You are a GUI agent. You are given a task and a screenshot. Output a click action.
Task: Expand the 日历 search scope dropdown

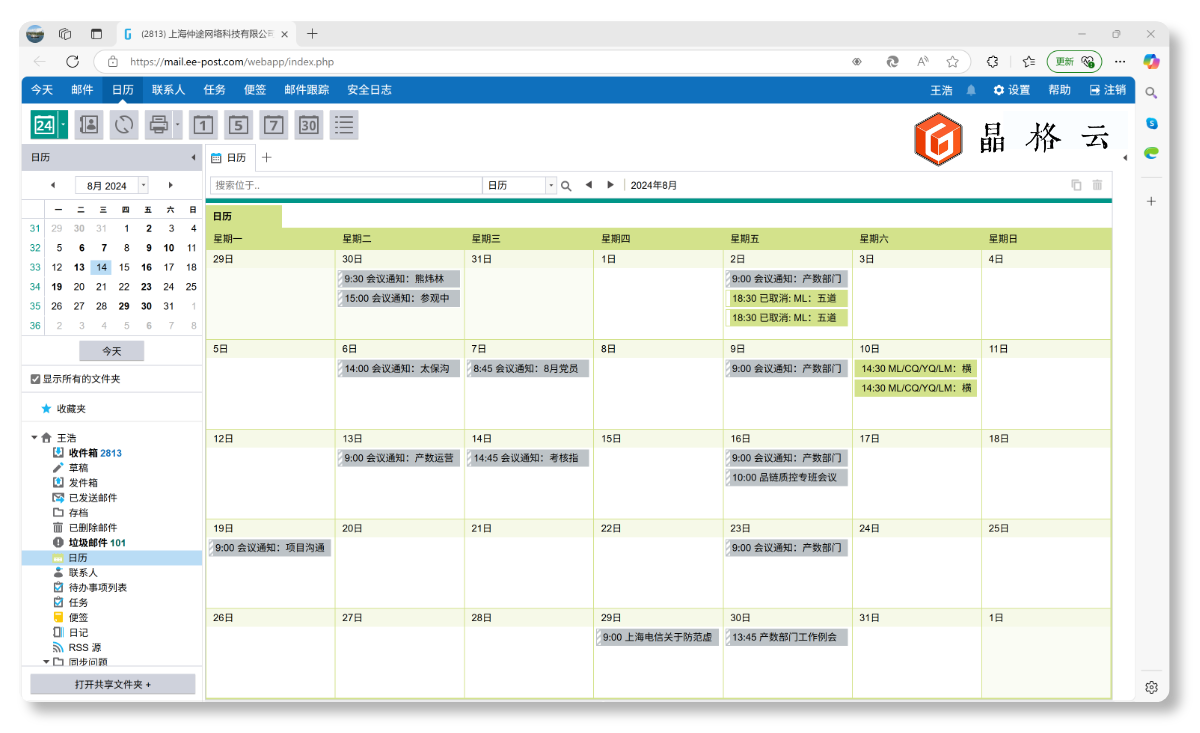pyautogui.click(x=550, y=186)
